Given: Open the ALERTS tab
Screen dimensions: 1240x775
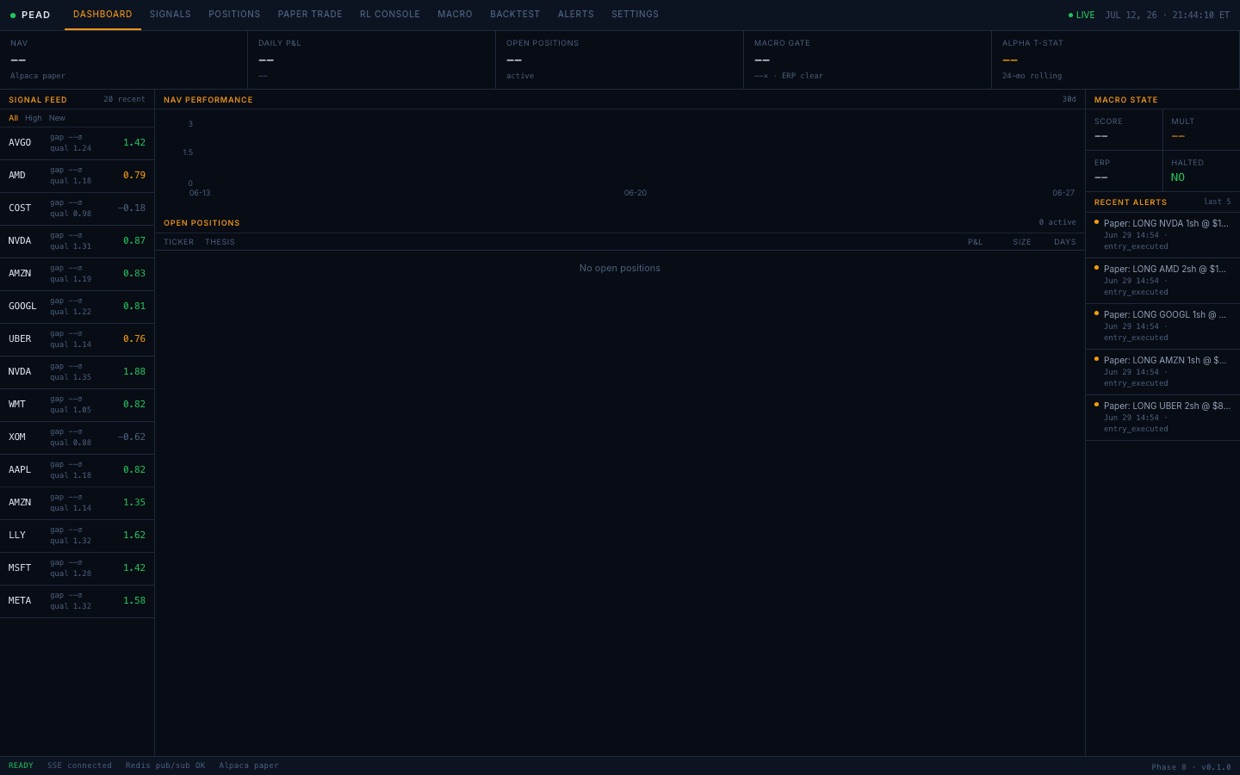Looking at the screenshot, I should coord(576,15).
